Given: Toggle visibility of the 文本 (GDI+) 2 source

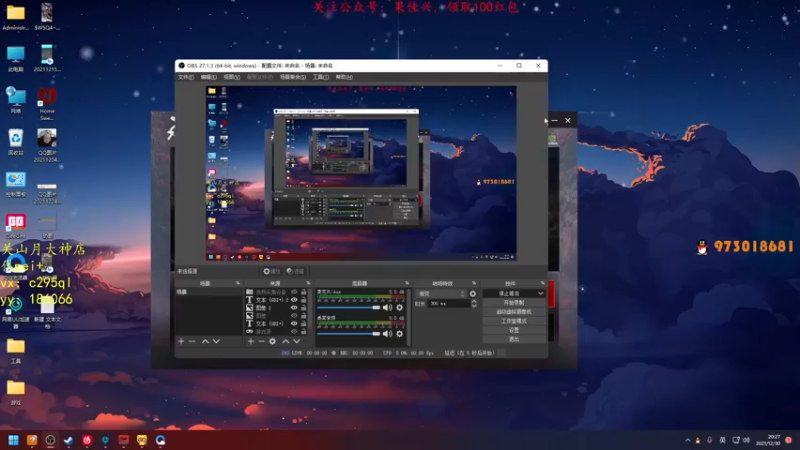Looking at the screenshot, I should [x=294, y=300].
